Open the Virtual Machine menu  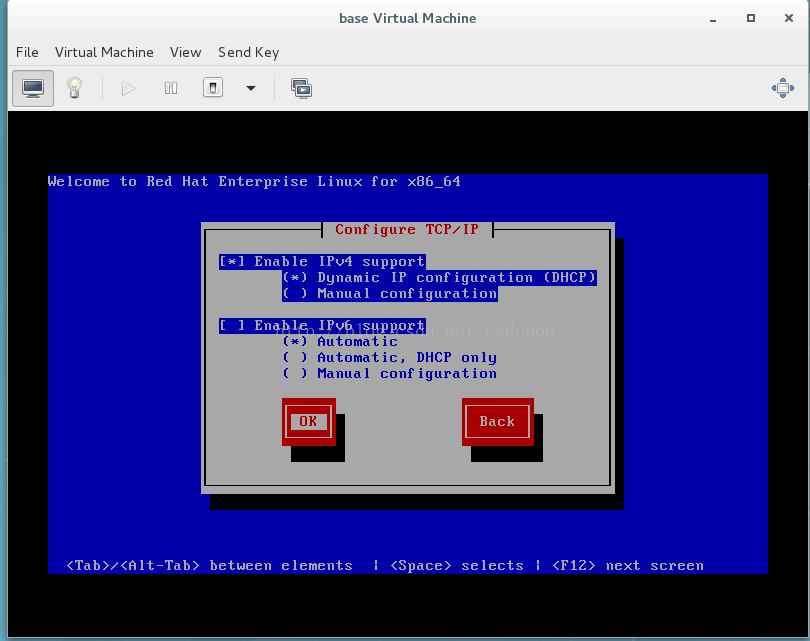click(104, 52)
